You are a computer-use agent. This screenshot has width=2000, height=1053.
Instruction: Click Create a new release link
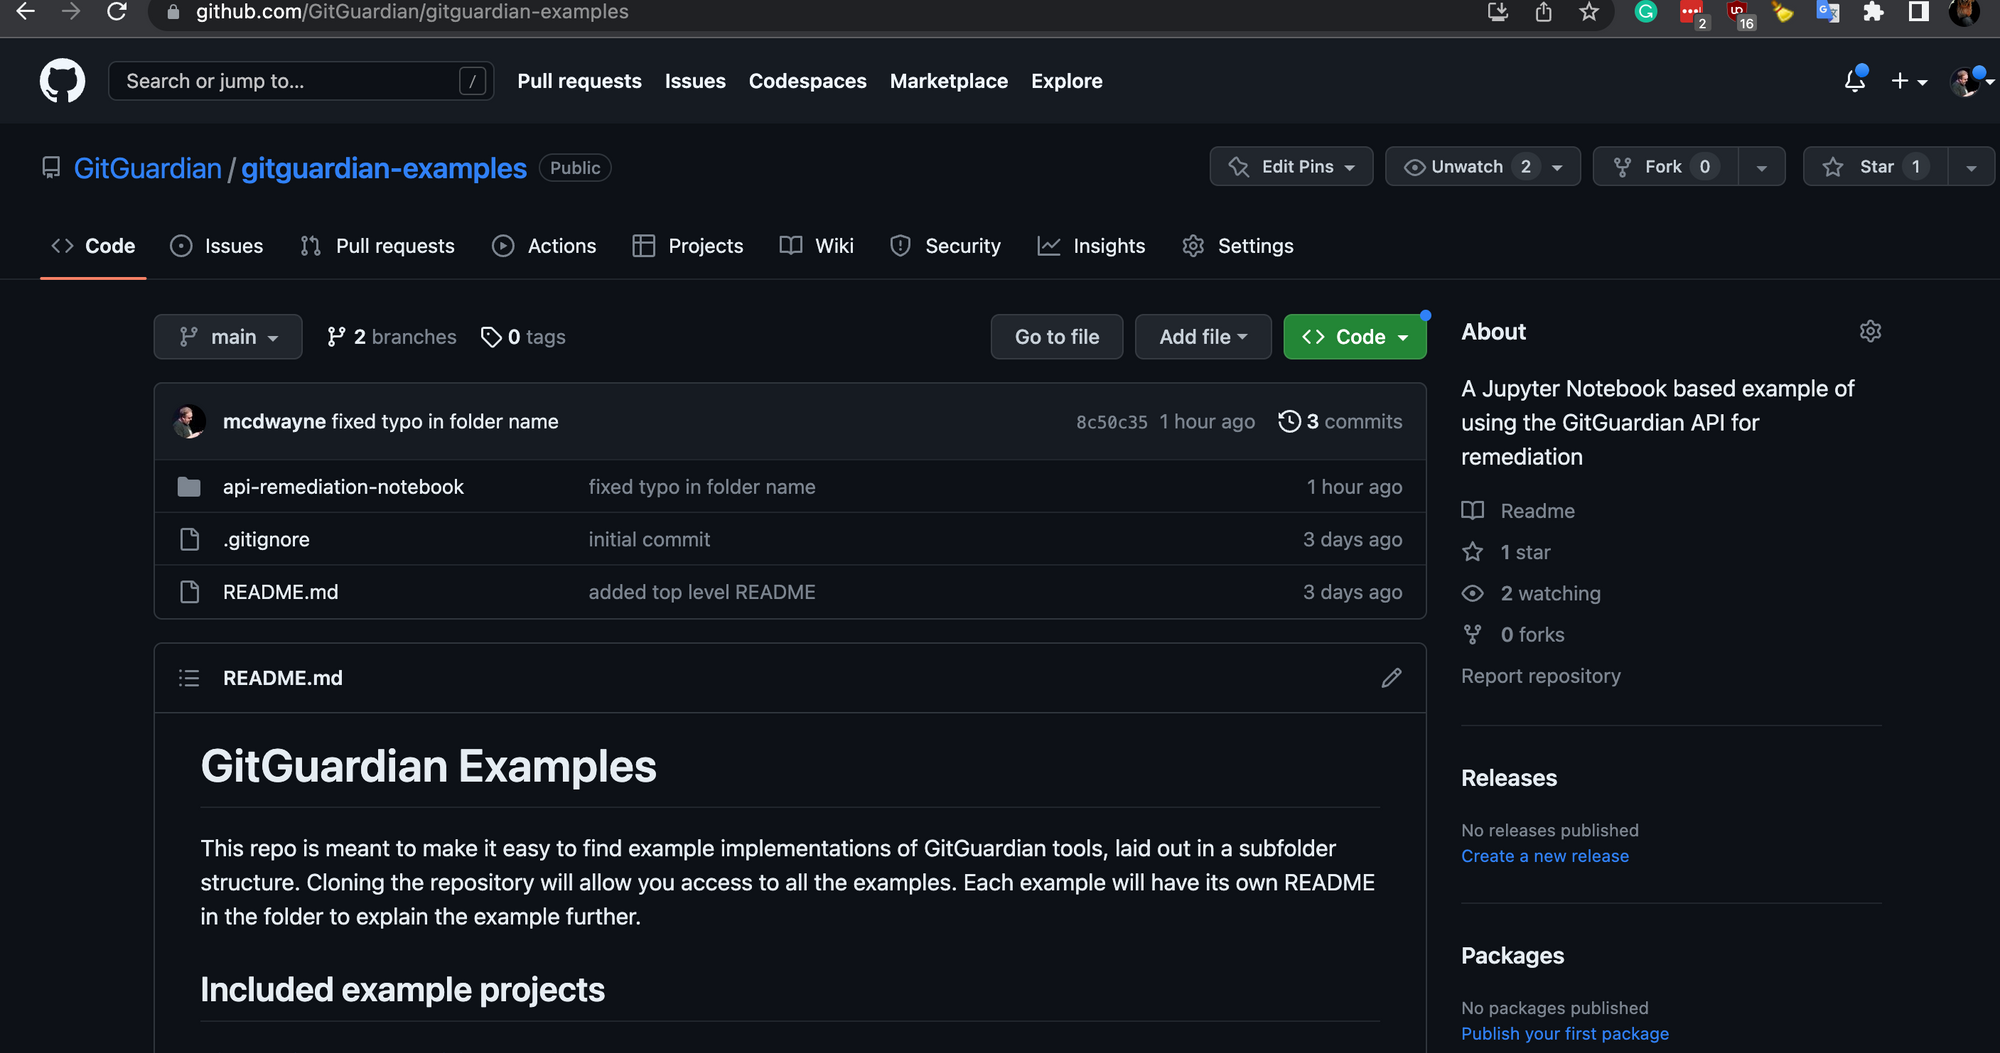(1545, 856)
